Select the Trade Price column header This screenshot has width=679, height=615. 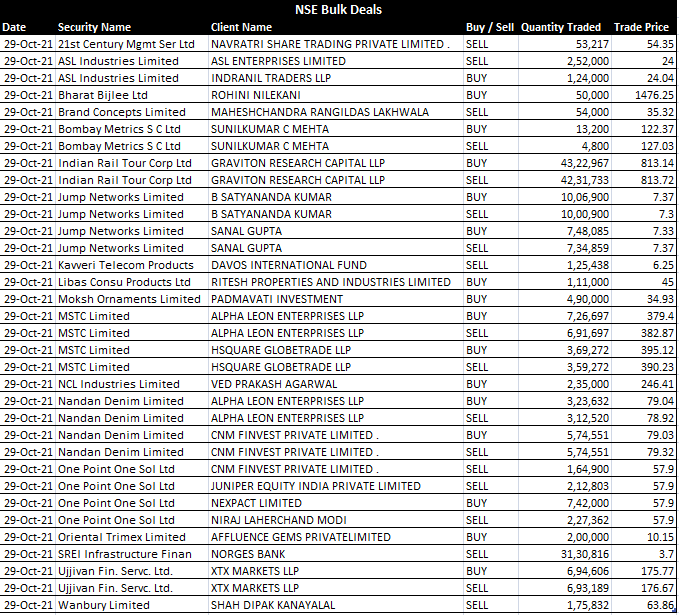point(641,27)
